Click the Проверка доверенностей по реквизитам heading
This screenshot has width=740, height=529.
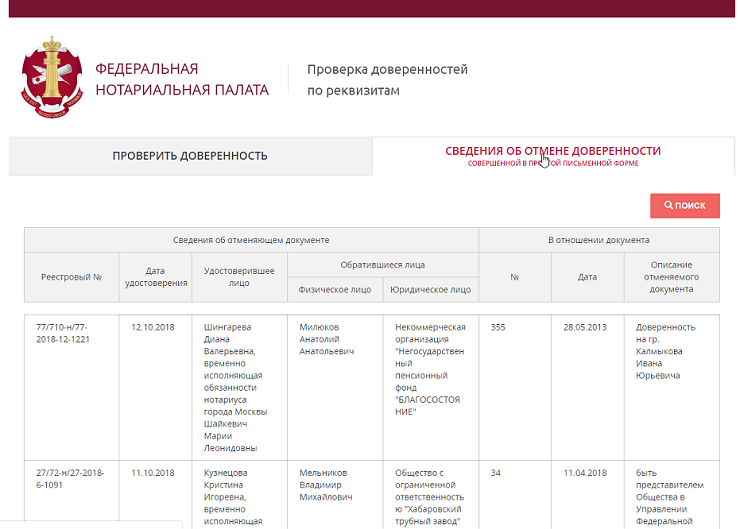click(387, 80)
